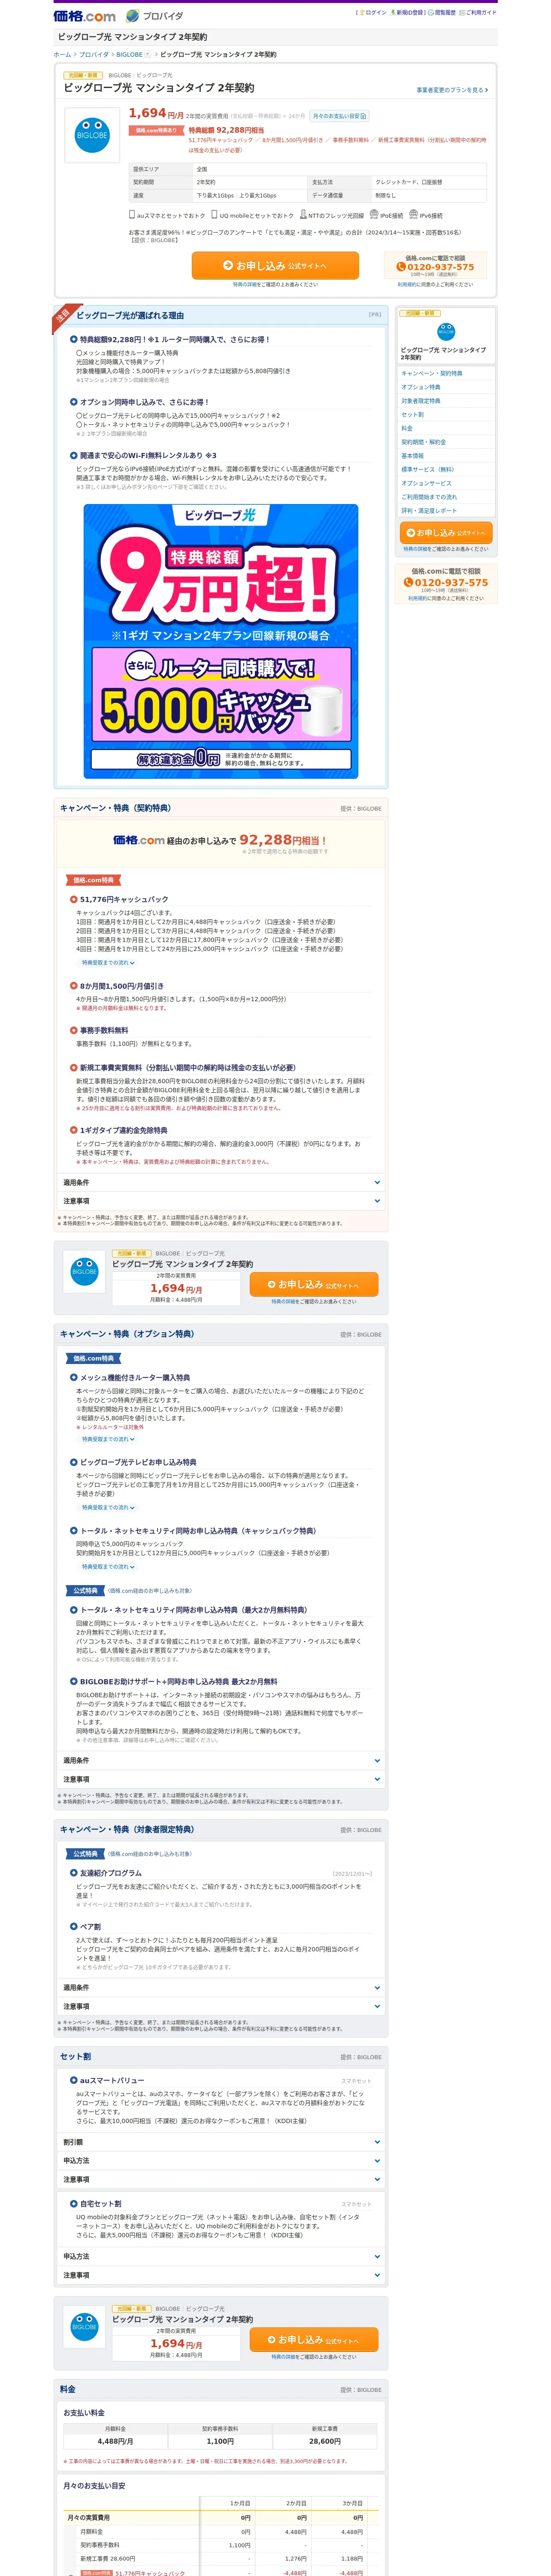The image size is (551, 2576).
Task: Click the 価格.com logo
Action: (84, 16)
